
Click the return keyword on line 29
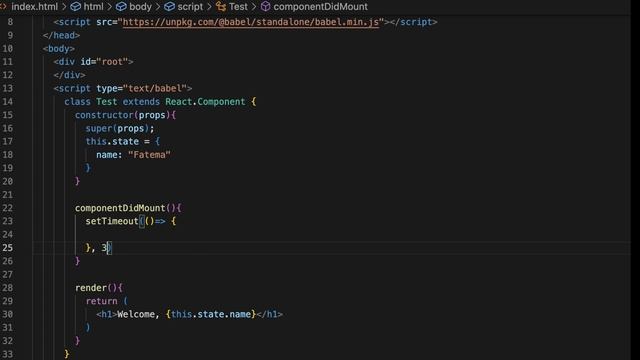pos(101,301)
